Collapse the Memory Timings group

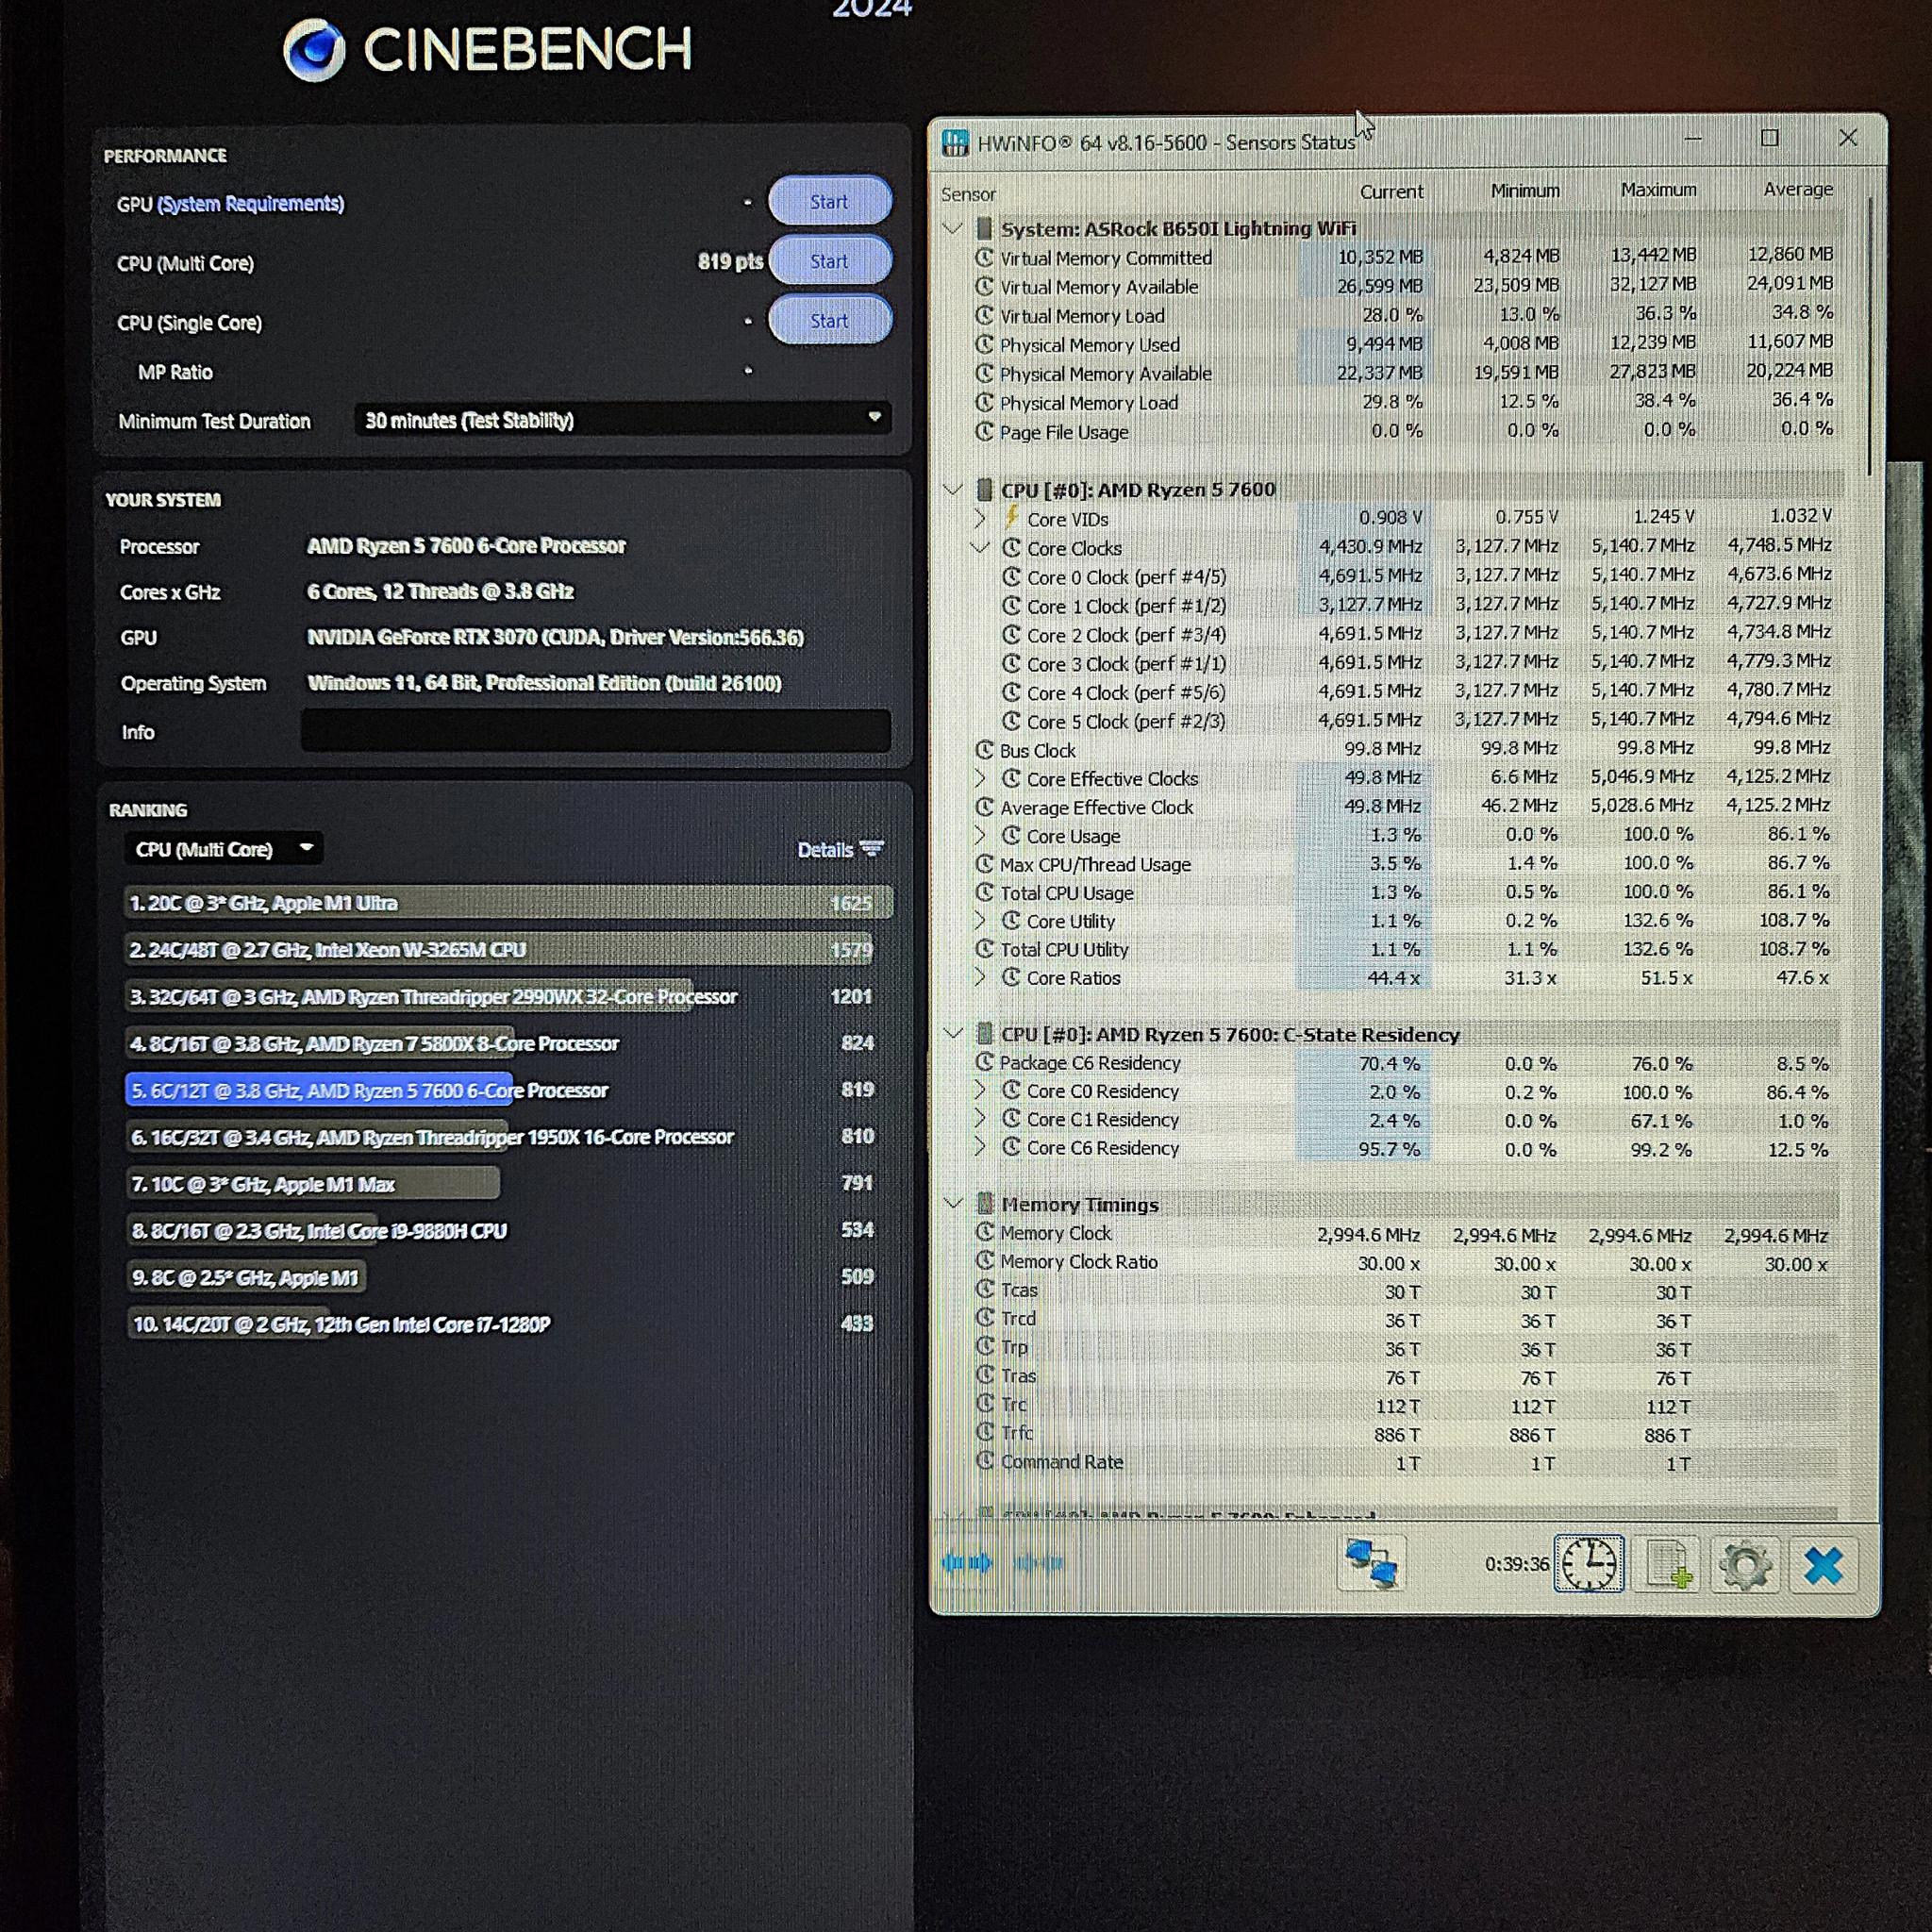pyautogui.click(x=953, y=1204)
